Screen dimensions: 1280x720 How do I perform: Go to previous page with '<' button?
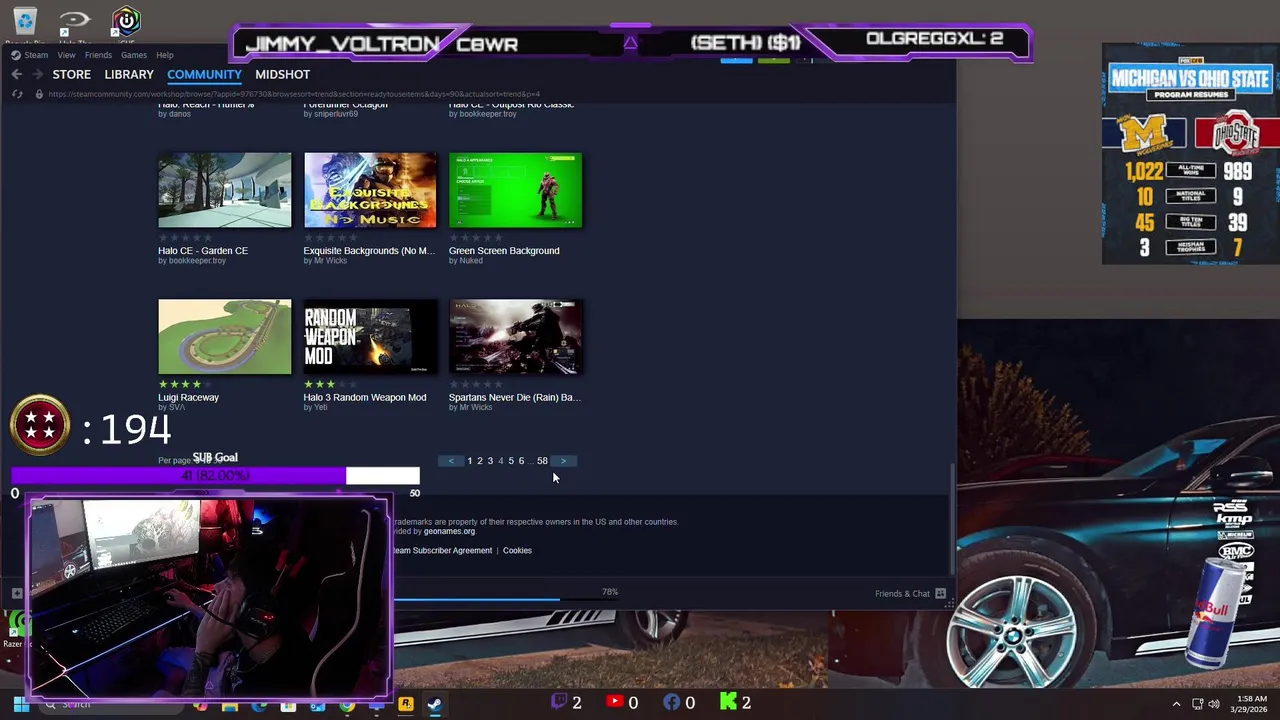[x=451, y=461]
